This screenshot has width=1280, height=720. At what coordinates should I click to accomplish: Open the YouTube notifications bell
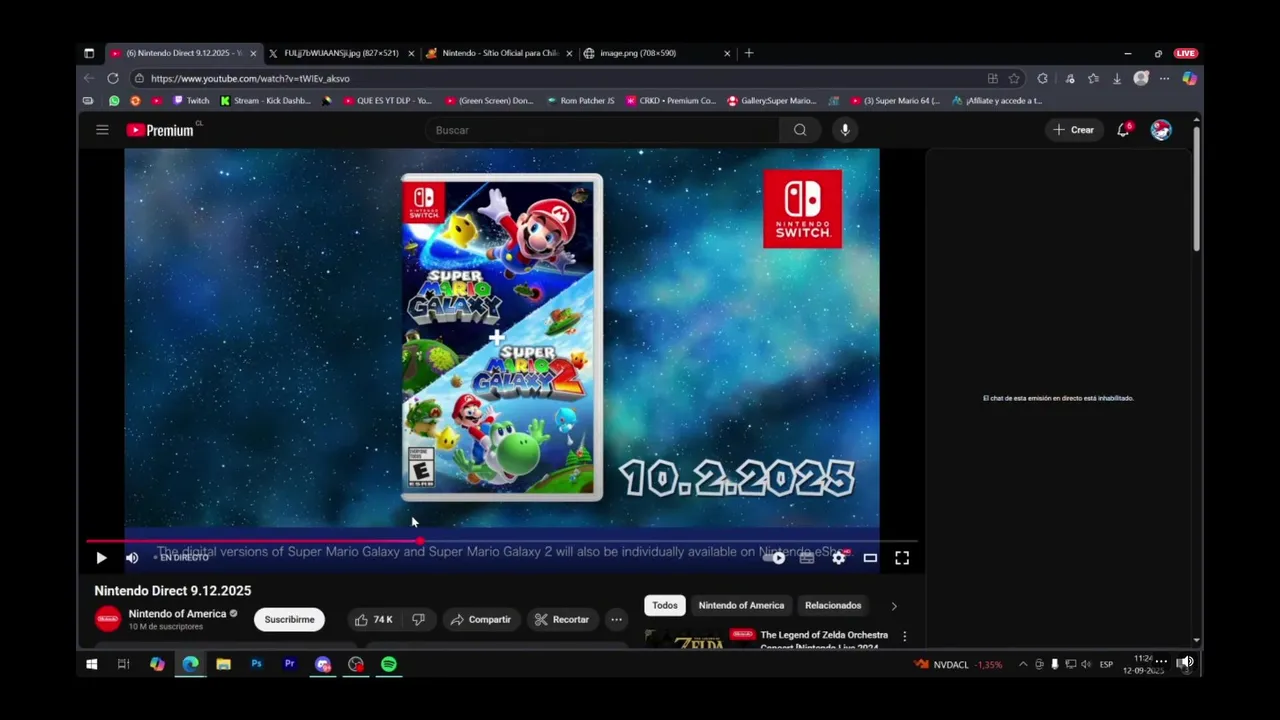pyautogui.click(x=1124, y=130)
